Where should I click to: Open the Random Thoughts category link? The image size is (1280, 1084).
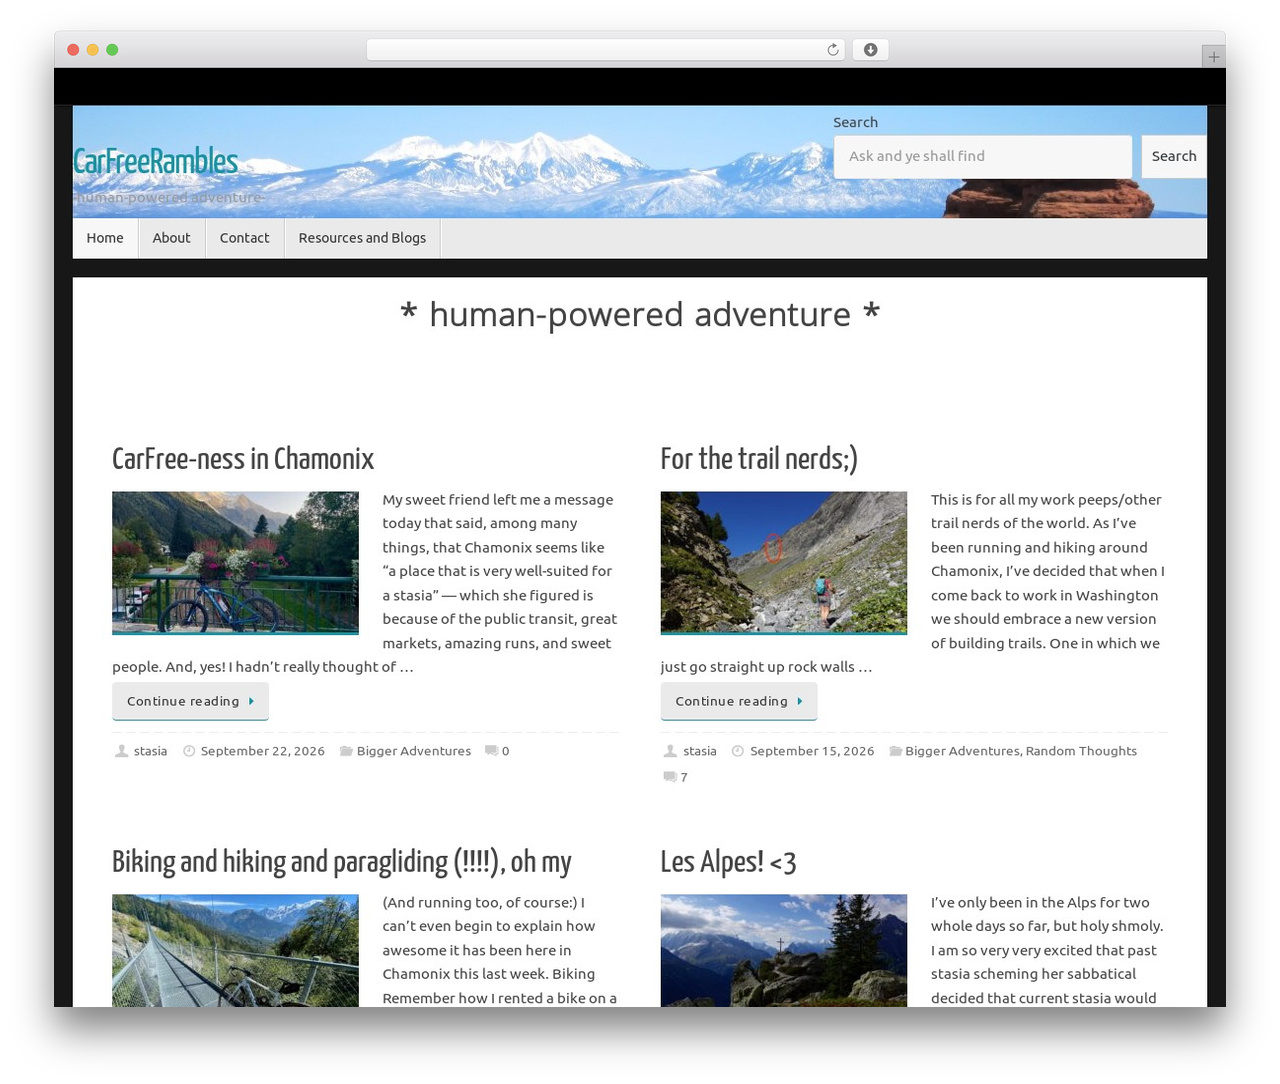[1081, 751]
